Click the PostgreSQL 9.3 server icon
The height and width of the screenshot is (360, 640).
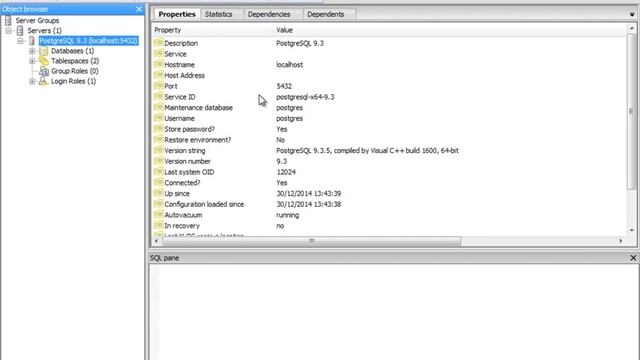[x=31, y=41]
